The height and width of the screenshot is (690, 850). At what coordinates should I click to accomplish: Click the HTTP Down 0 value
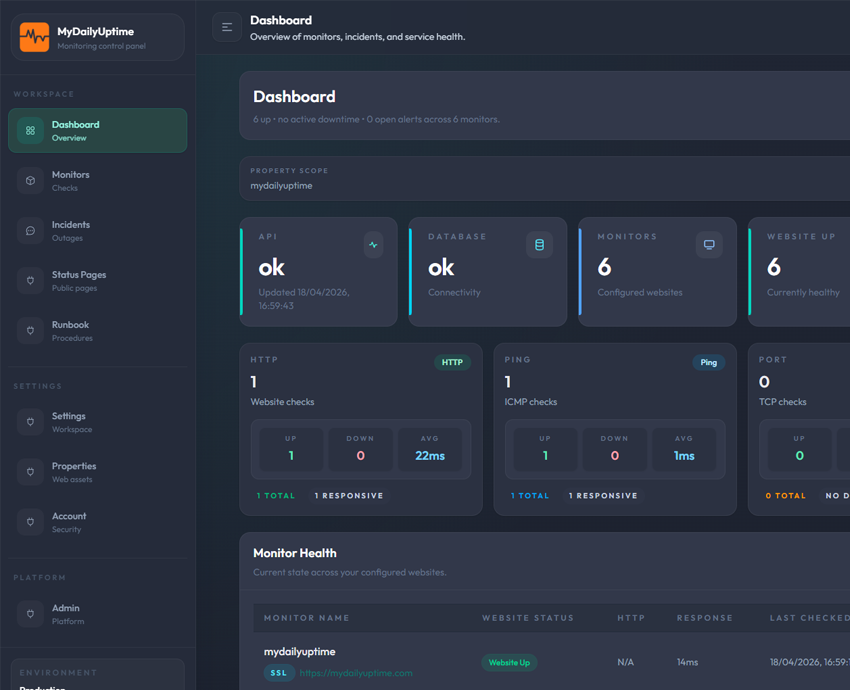360,456
